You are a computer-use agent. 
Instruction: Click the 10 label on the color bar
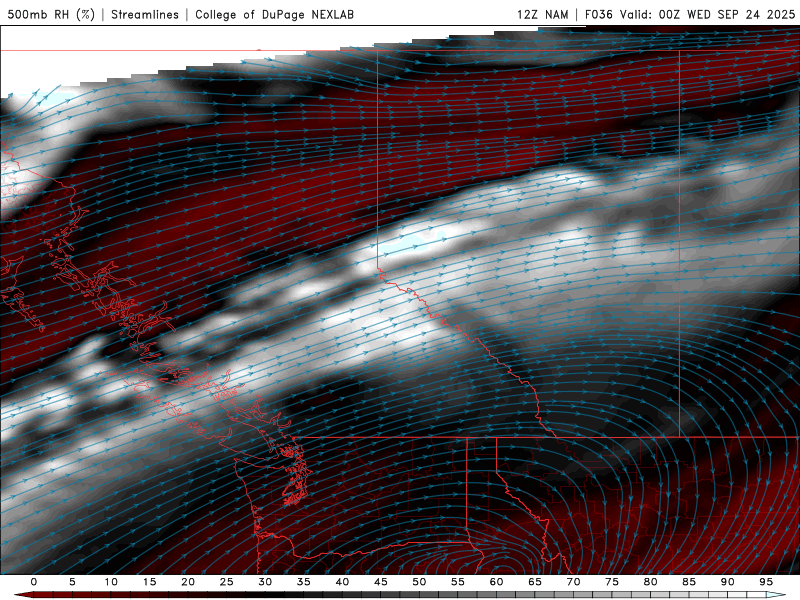(x=111, y=582)
